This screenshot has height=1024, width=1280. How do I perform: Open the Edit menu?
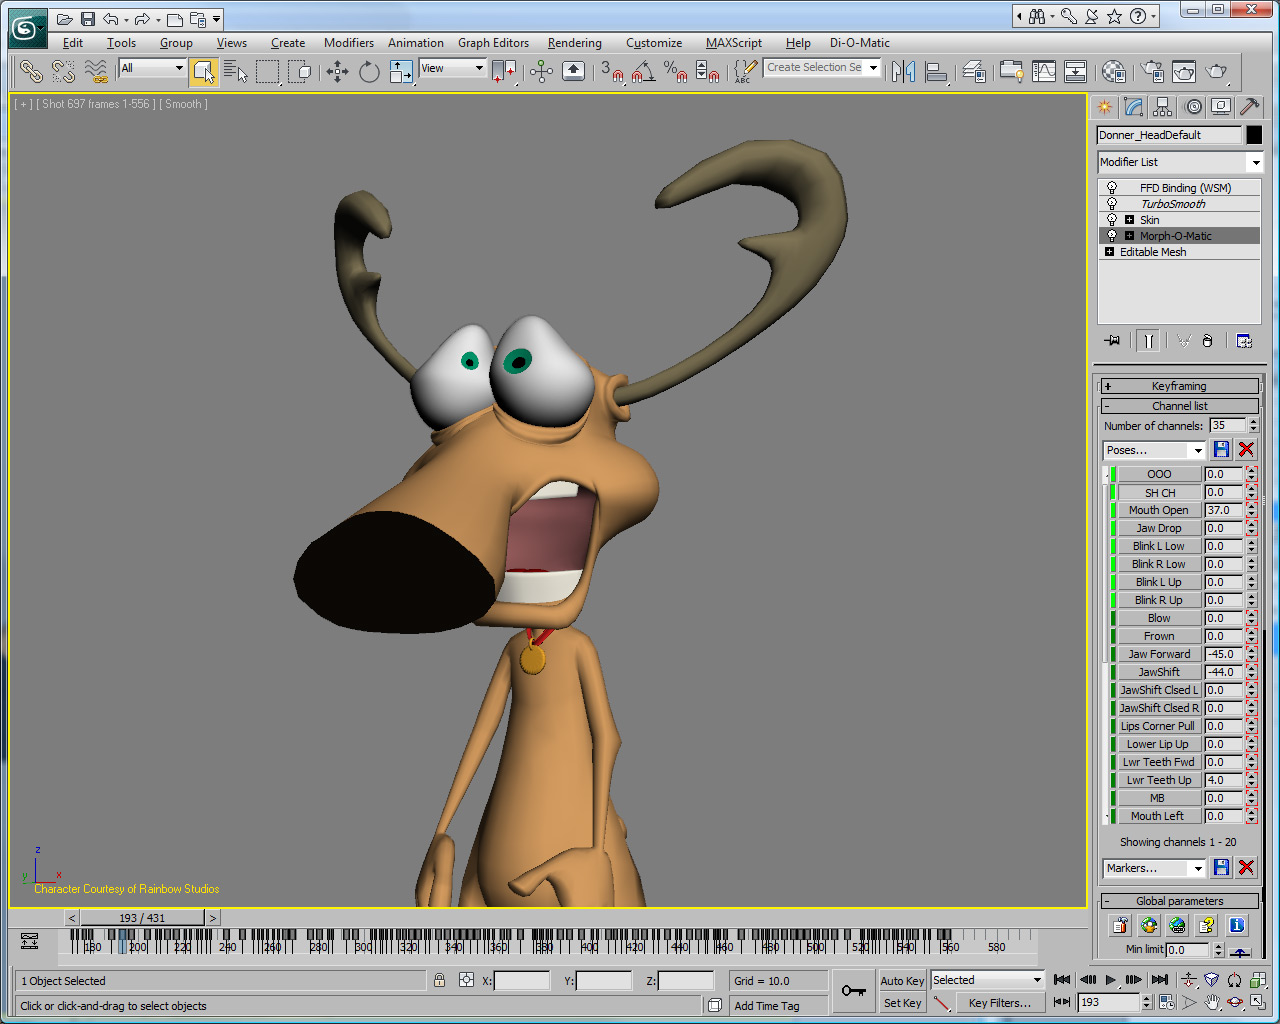tap(73, 43)
